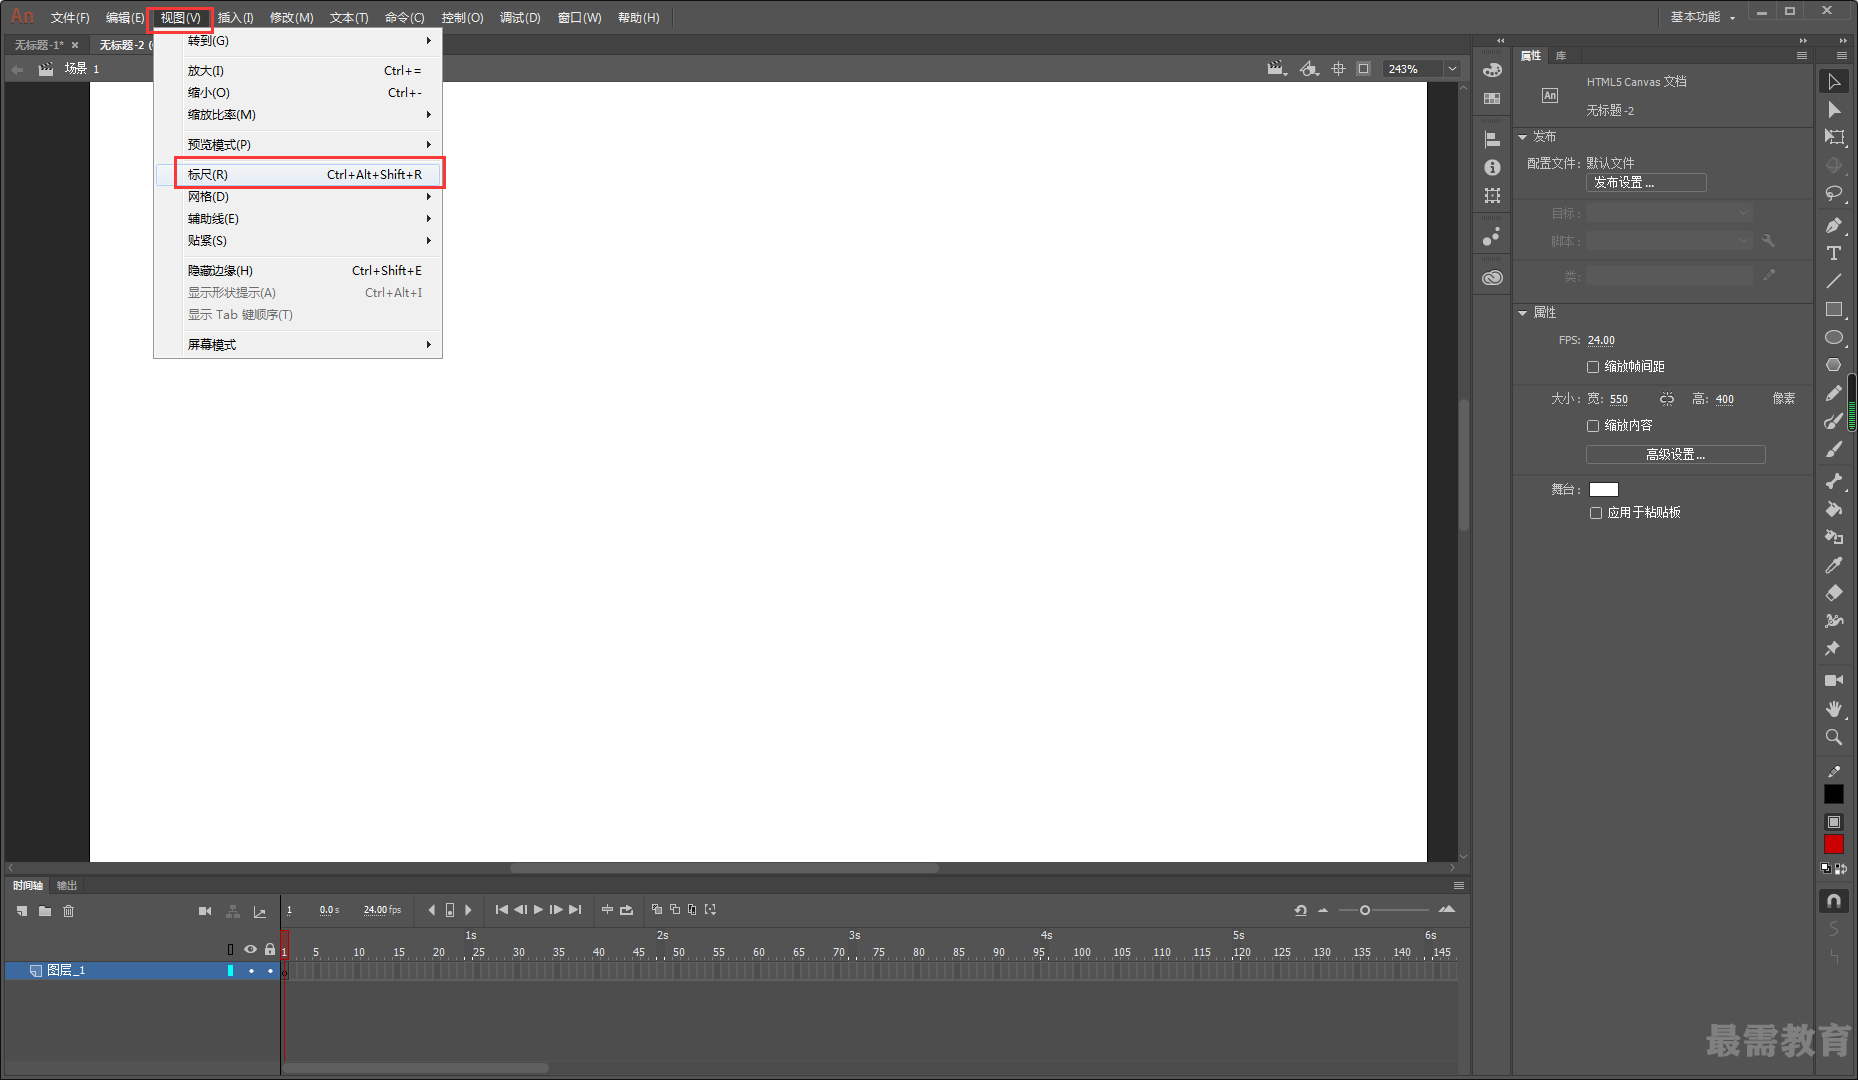This screenshot has height=1080, width=1858.
Task: Click the new layer icon in timeline
Action: 22,911
